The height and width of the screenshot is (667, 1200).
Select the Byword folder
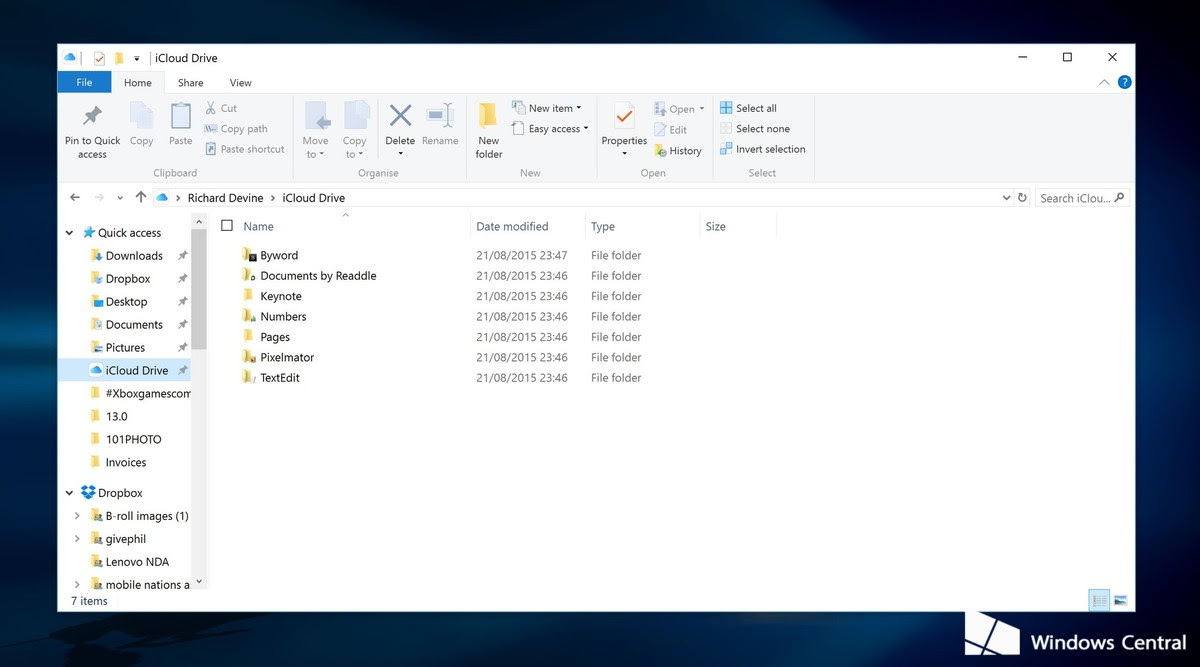[x=279, y=255]
